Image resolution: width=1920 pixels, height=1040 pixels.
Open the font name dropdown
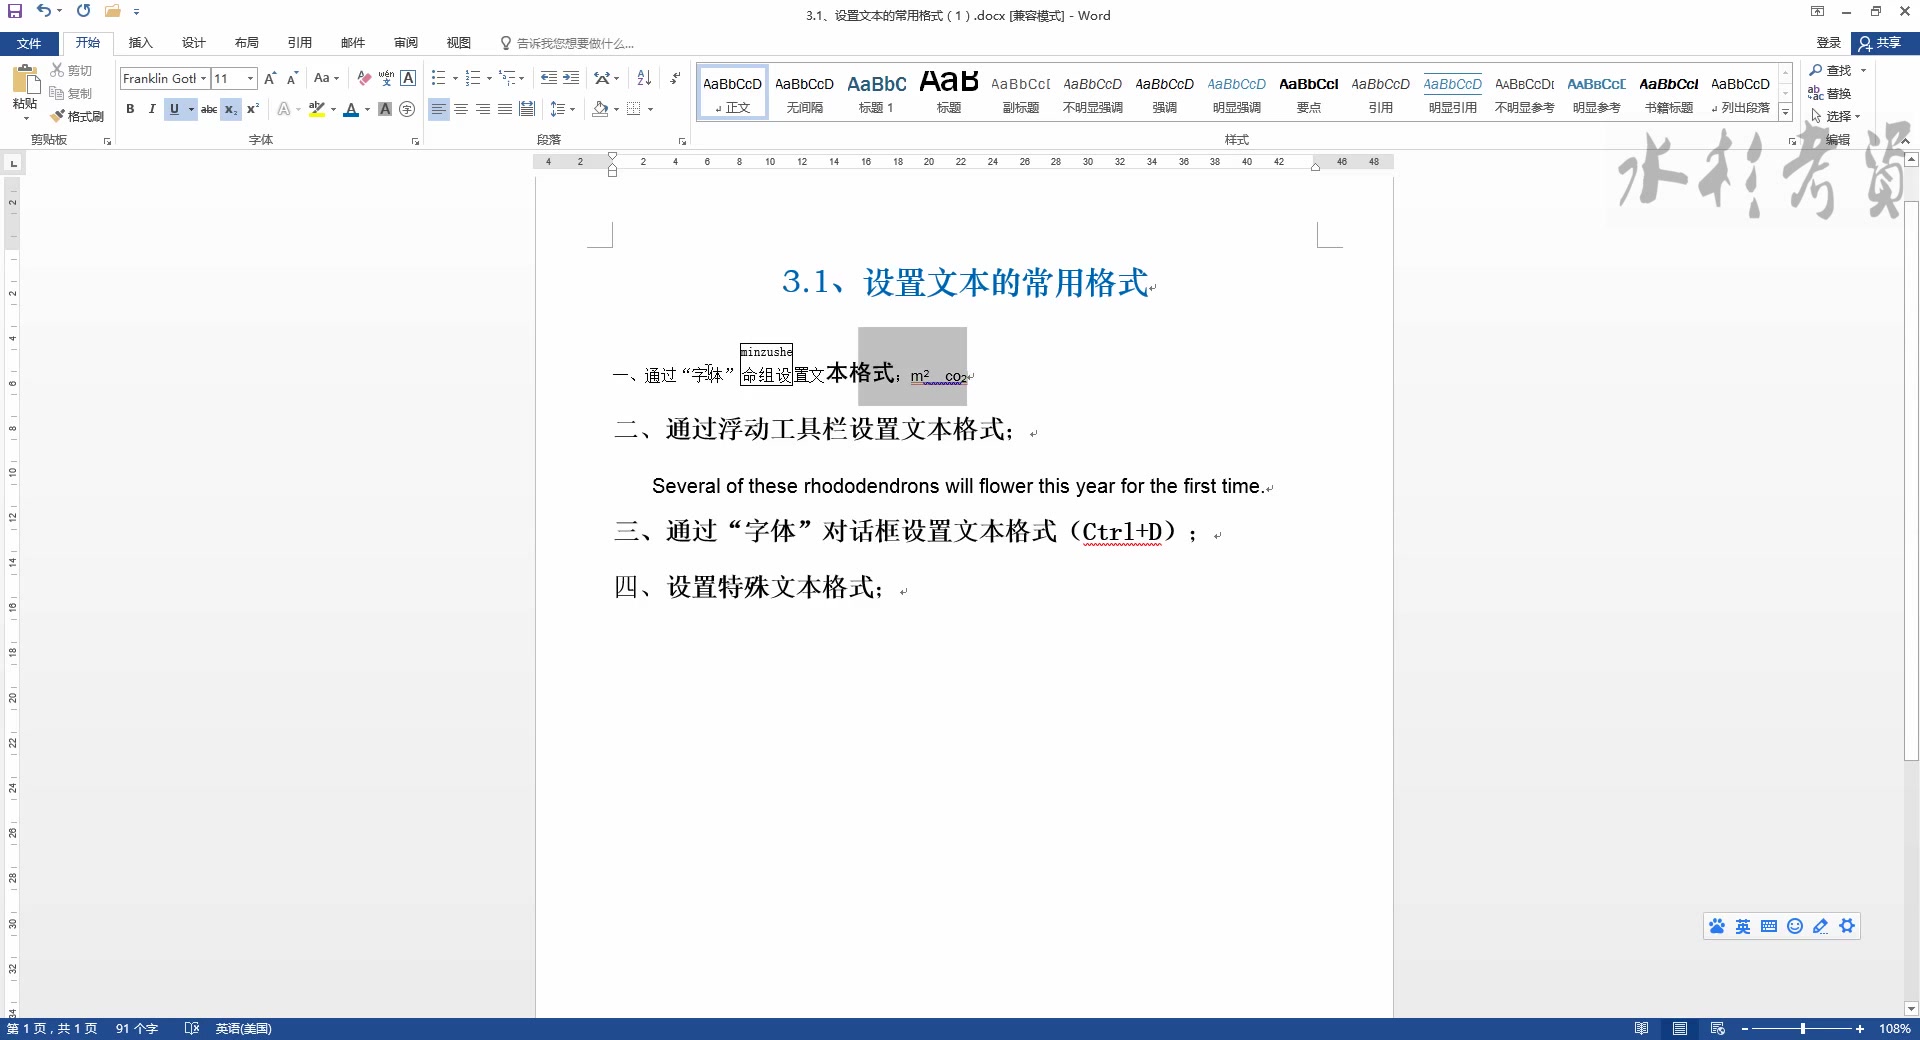point(203,78)
